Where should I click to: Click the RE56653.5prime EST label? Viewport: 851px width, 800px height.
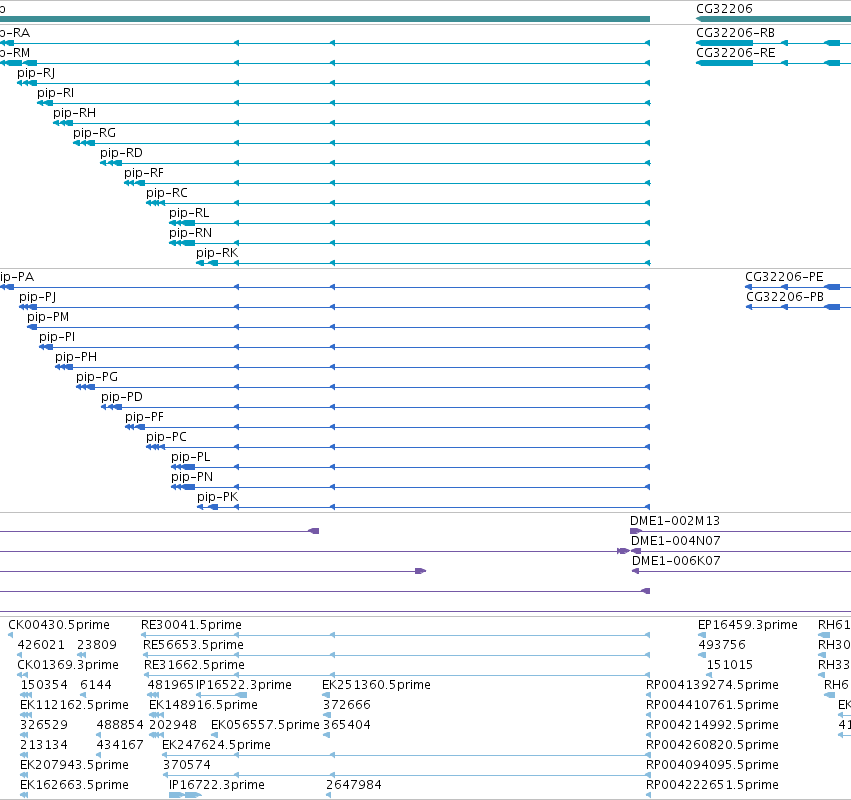[x=193, y=645]
